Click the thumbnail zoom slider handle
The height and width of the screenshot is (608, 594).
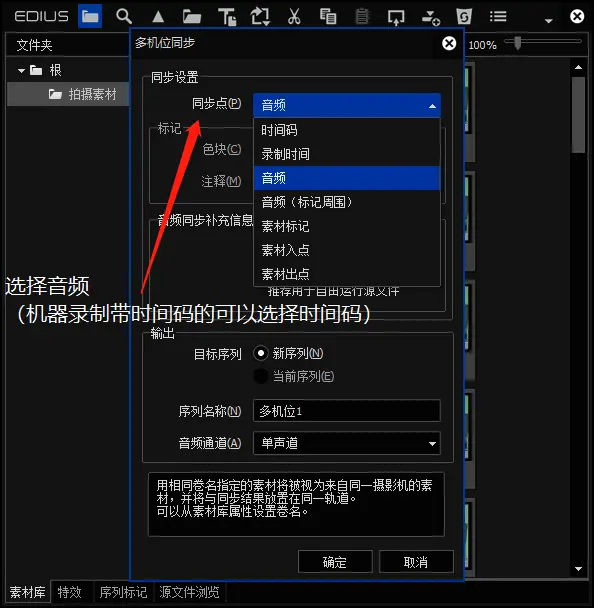(518, 42)
